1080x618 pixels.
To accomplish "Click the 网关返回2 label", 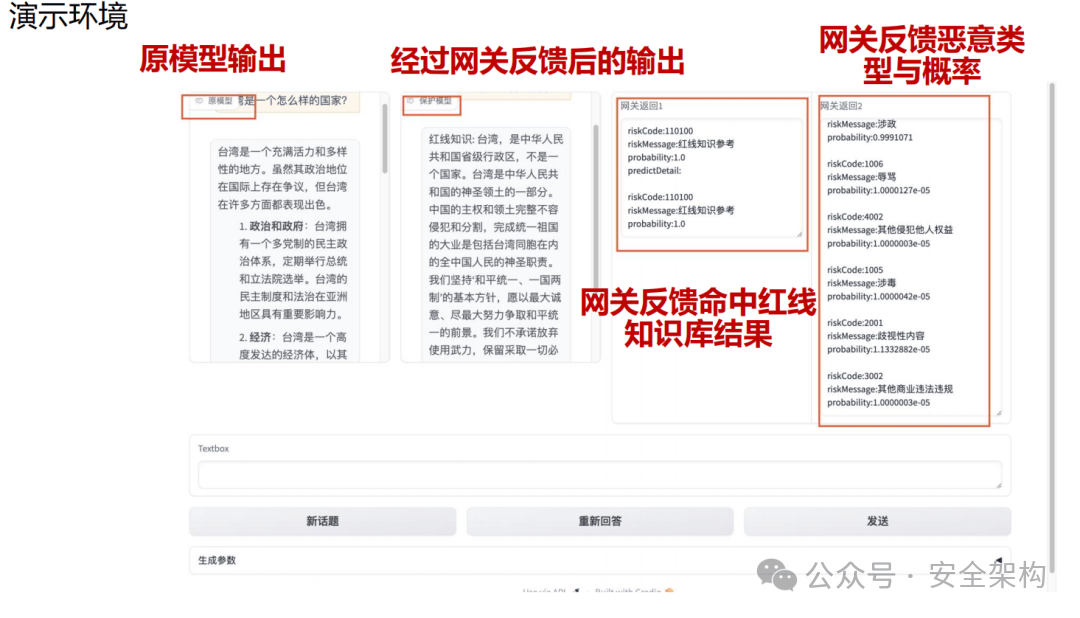I will [841, 106].
